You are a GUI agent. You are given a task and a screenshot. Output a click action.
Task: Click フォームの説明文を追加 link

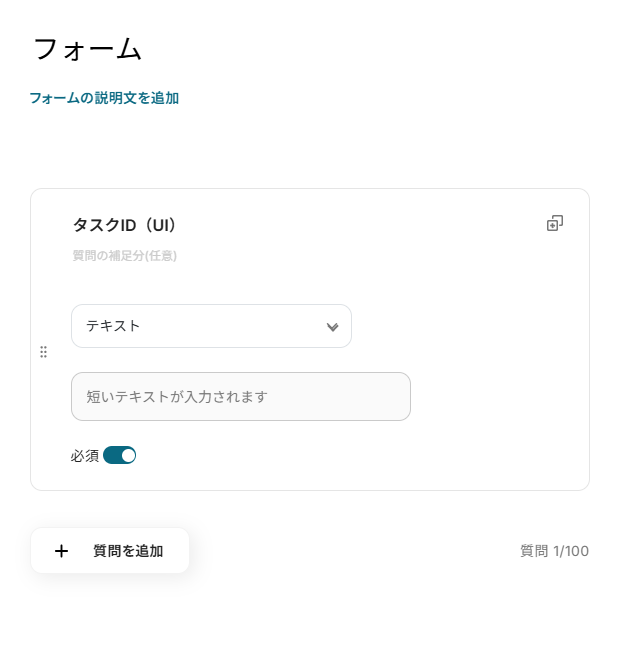point(104,98)
